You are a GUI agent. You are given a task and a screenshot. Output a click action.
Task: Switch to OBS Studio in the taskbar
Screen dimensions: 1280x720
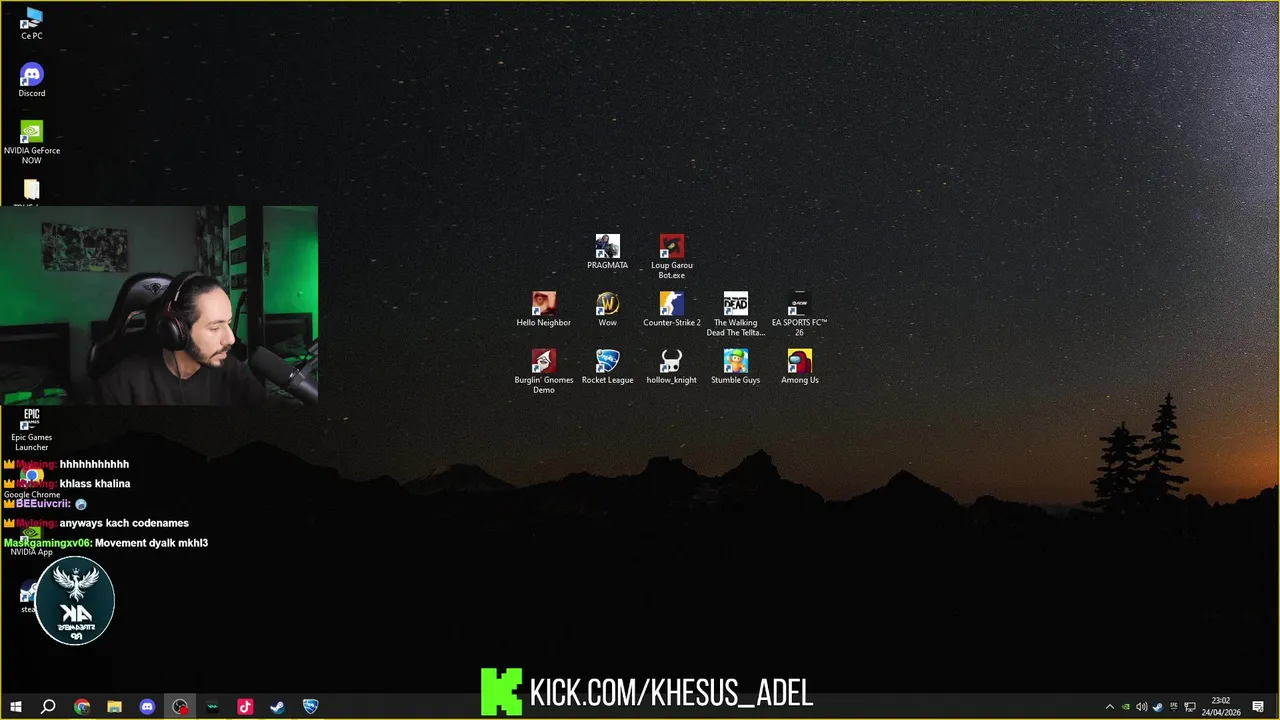click(x=180, y=707)
